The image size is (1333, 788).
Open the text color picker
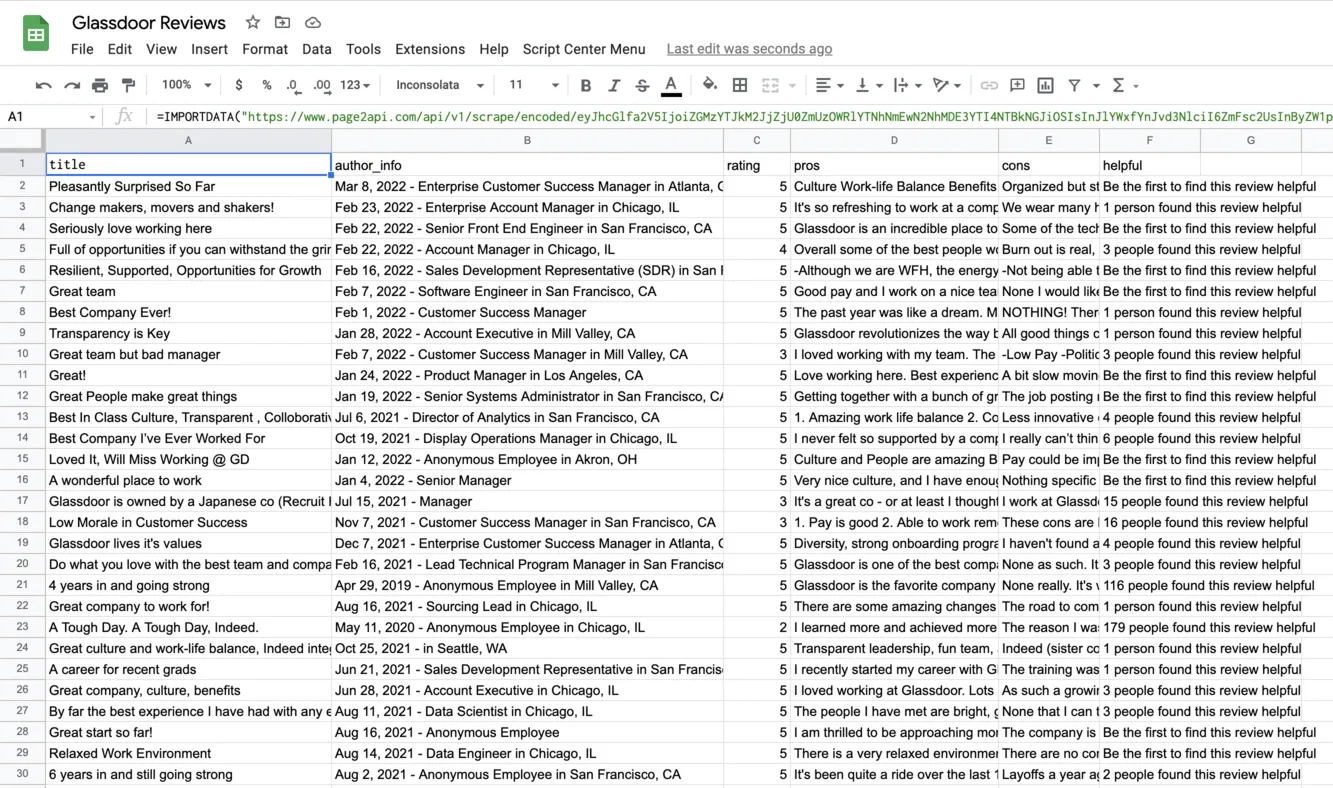tap(671, 85)
